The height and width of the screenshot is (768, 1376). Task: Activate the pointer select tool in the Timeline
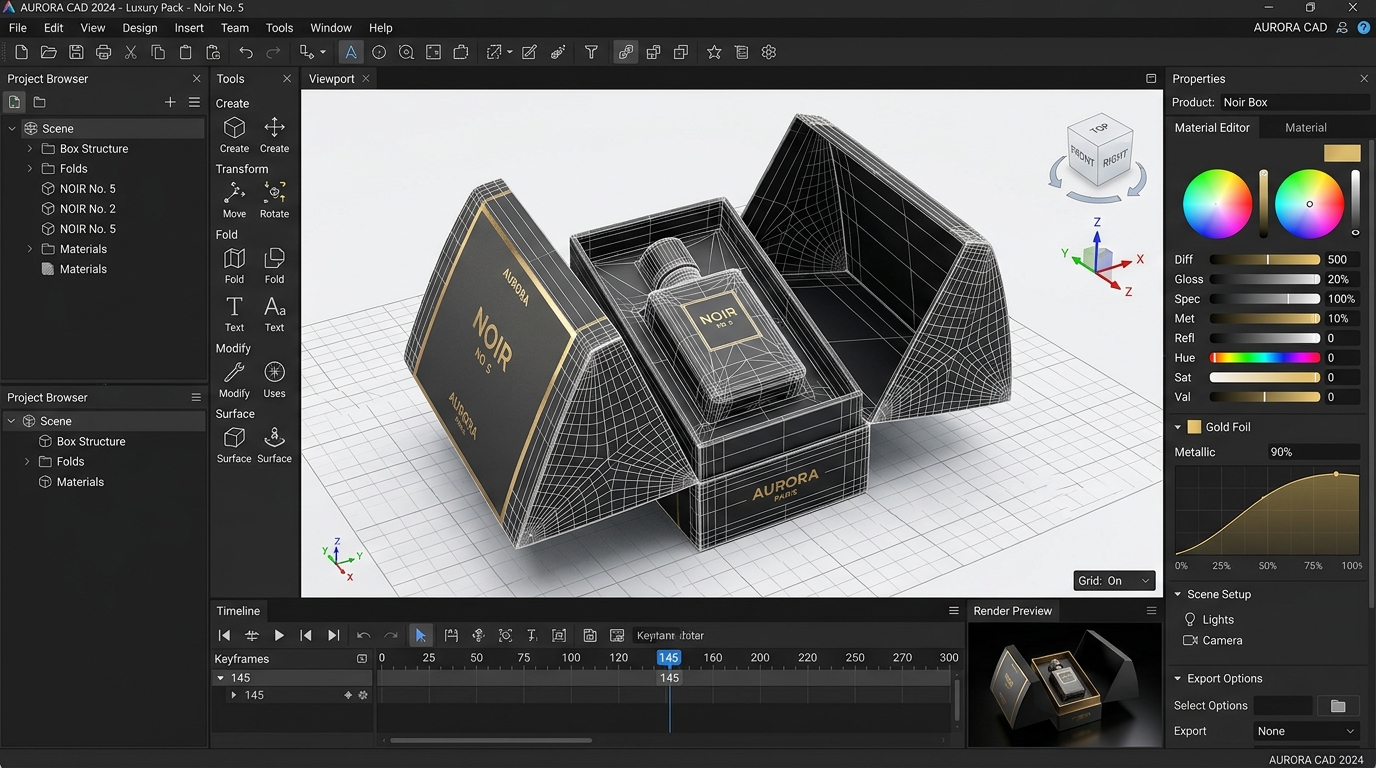tap(421, 635)
